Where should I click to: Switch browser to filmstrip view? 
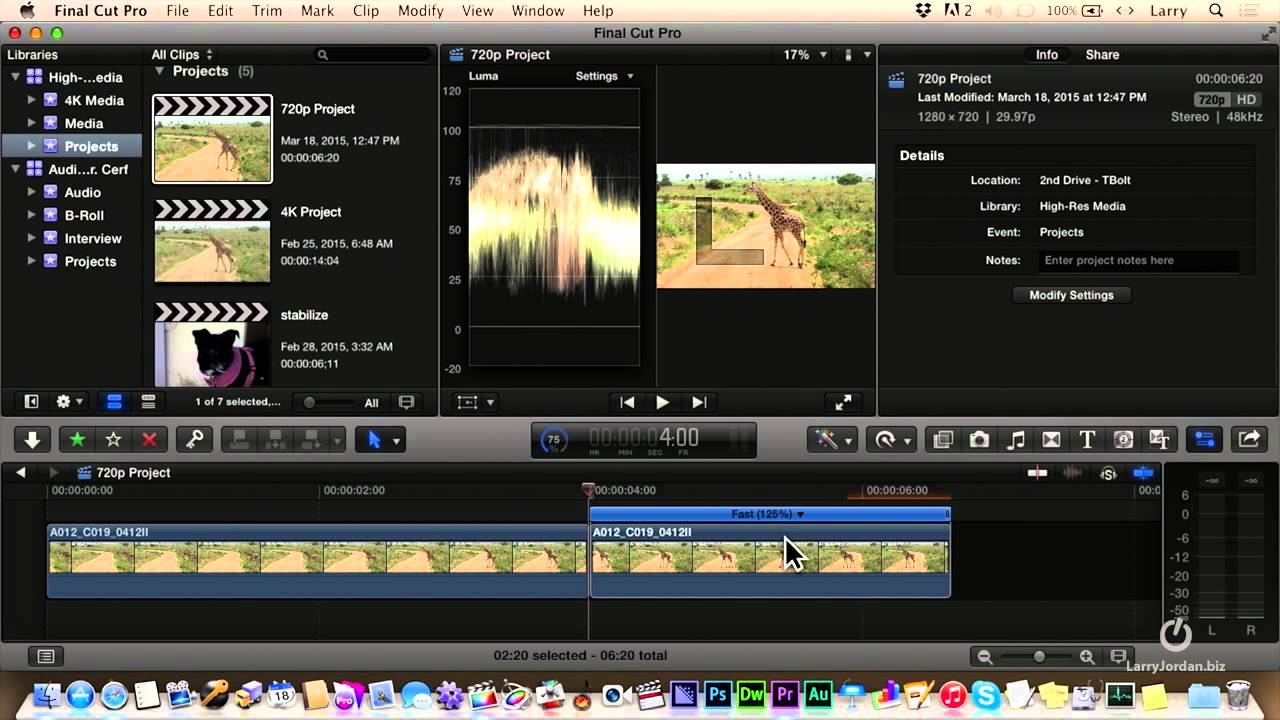114,402
